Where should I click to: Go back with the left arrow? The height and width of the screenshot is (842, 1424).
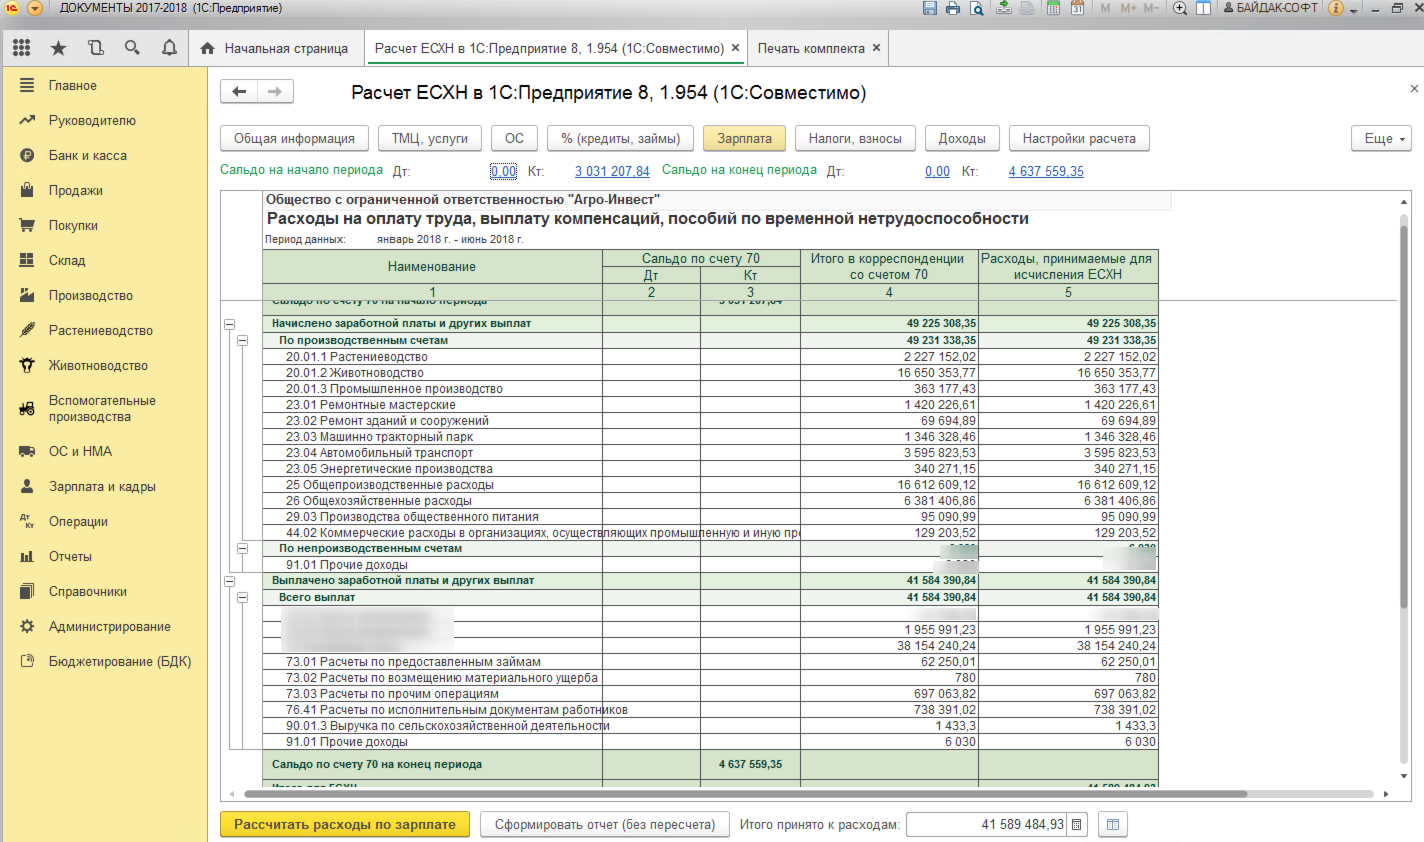[239, 92]
